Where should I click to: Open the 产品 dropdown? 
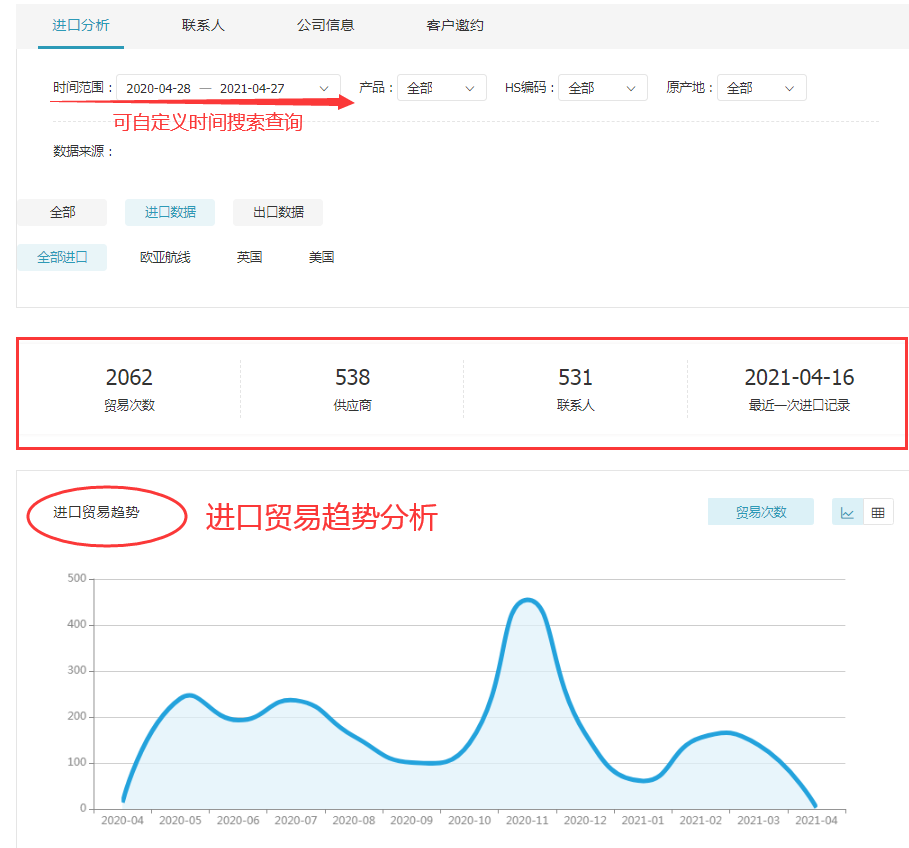tap(441, 88)
